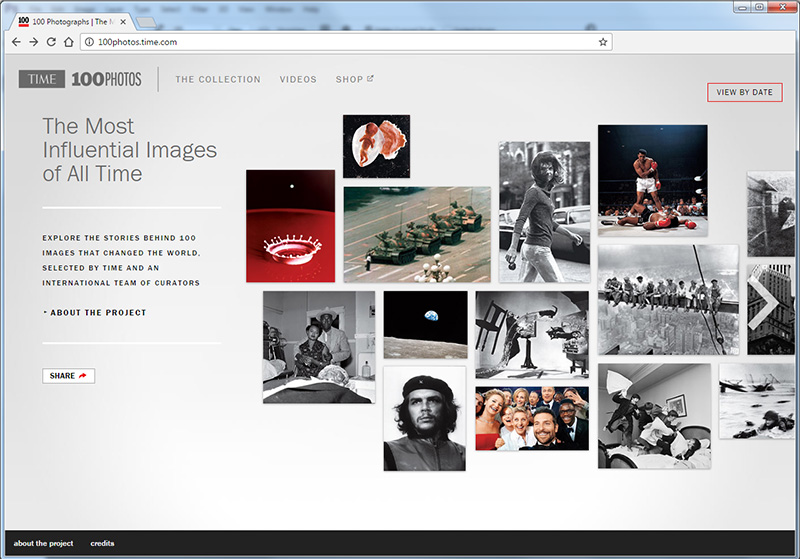Open the Che Guevara portrait
800x559 pixels.
pyautogui.click(x=424, y=418)
